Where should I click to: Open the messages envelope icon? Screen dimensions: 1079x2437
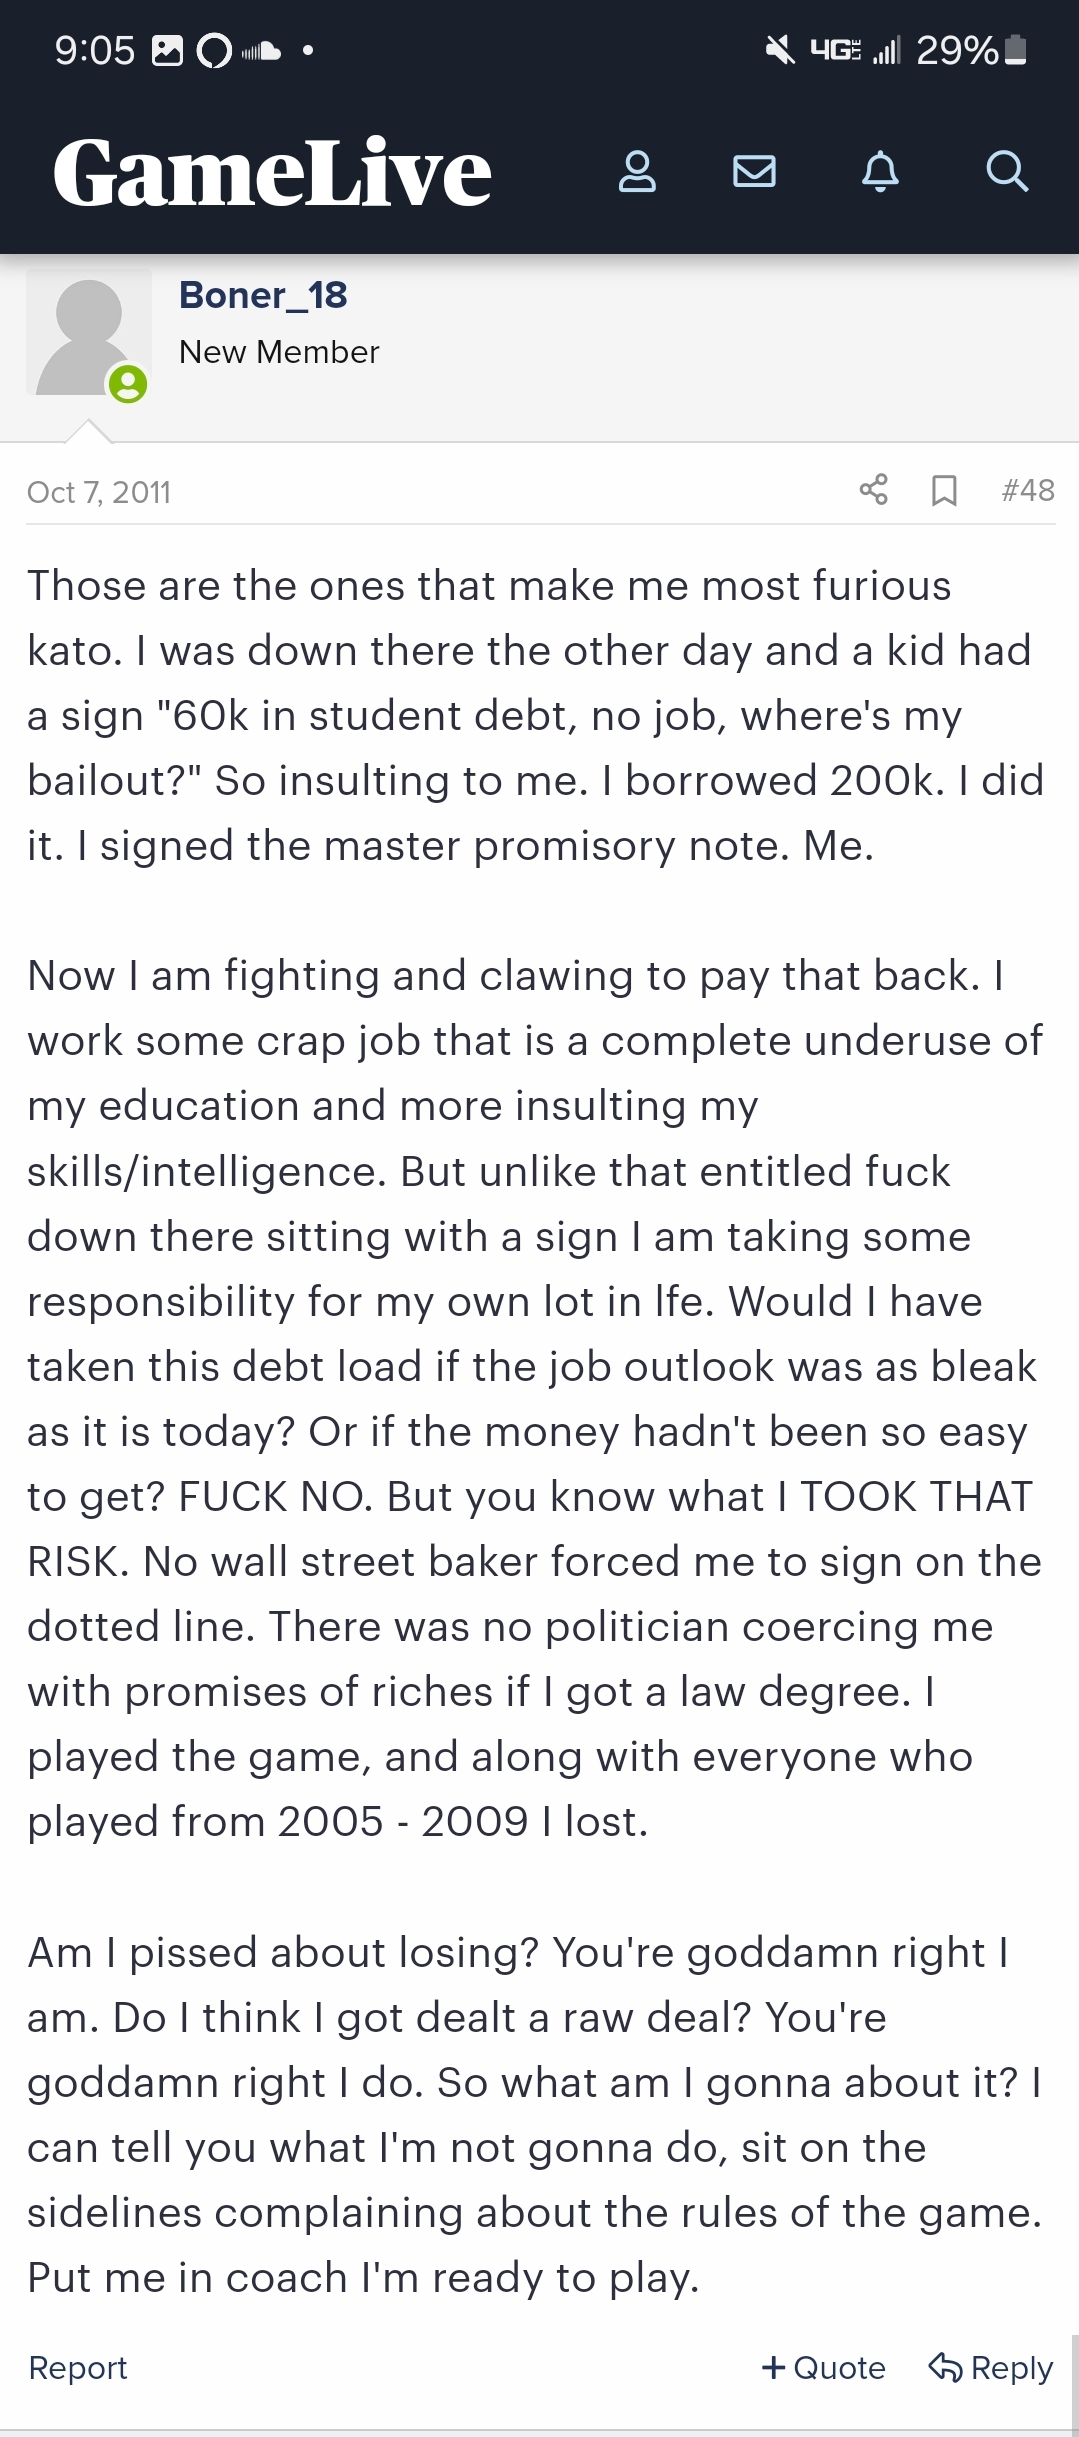click(754, 171)
